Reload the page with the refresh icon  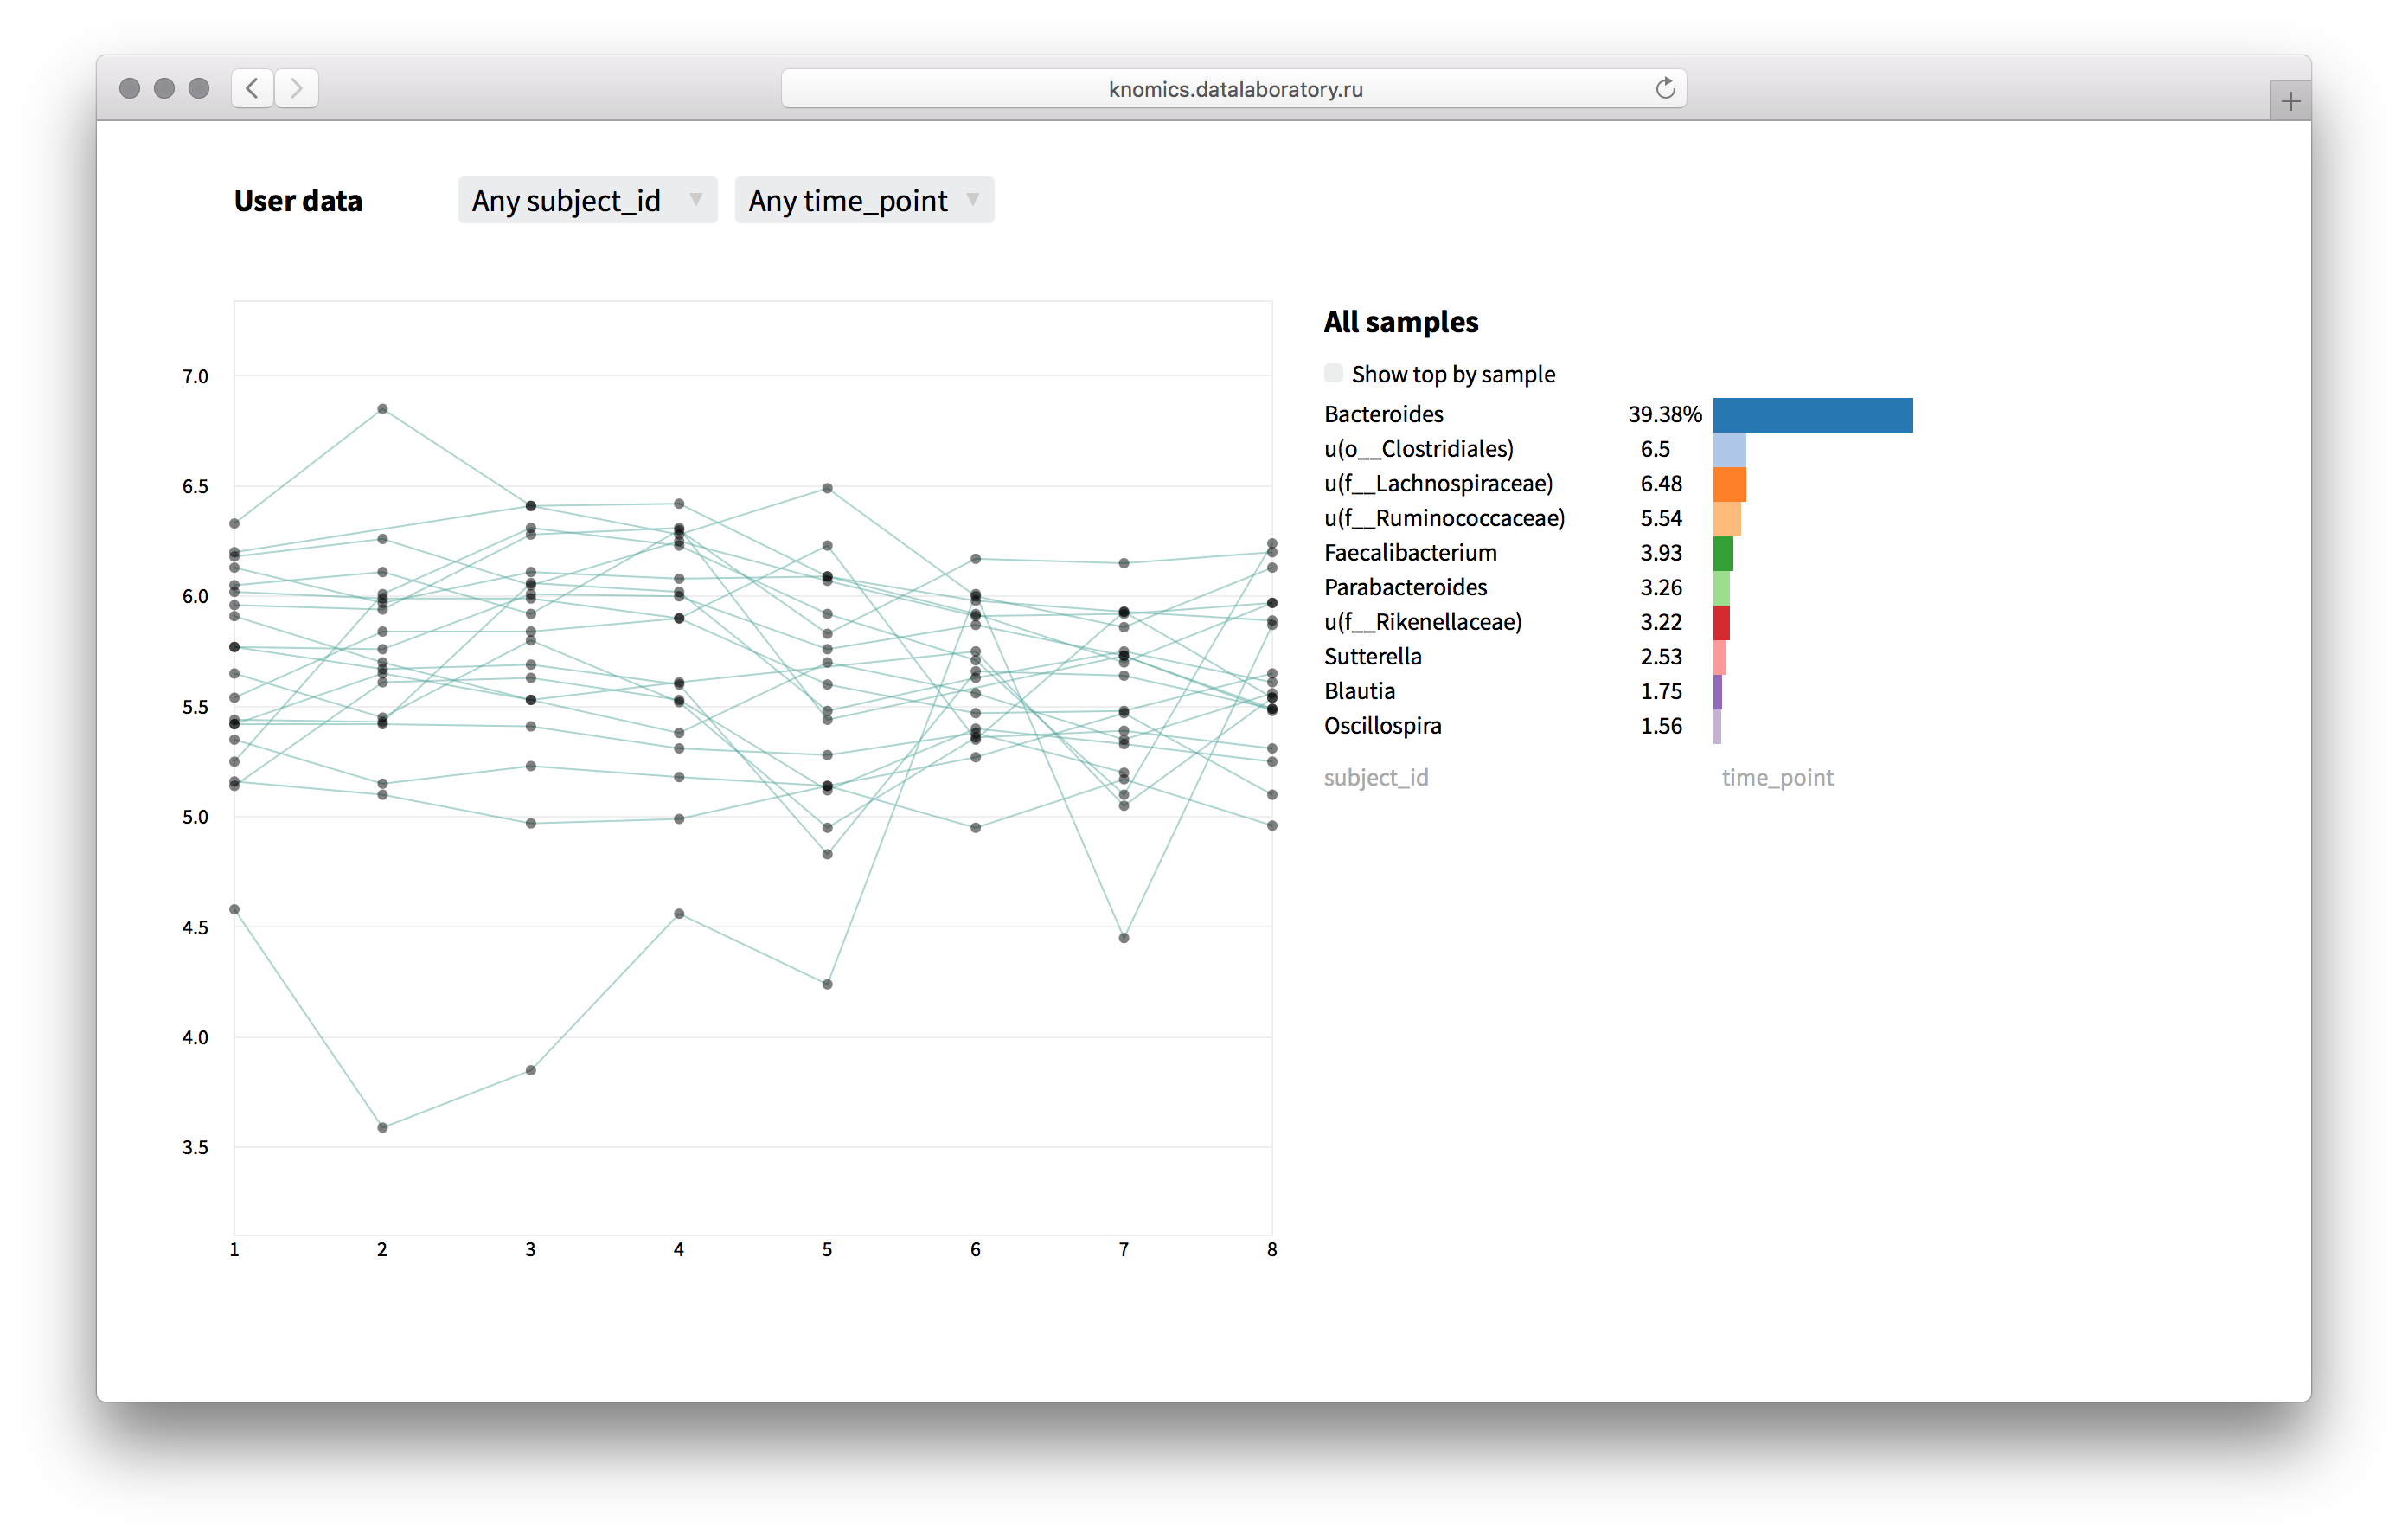coord(1664,88)
